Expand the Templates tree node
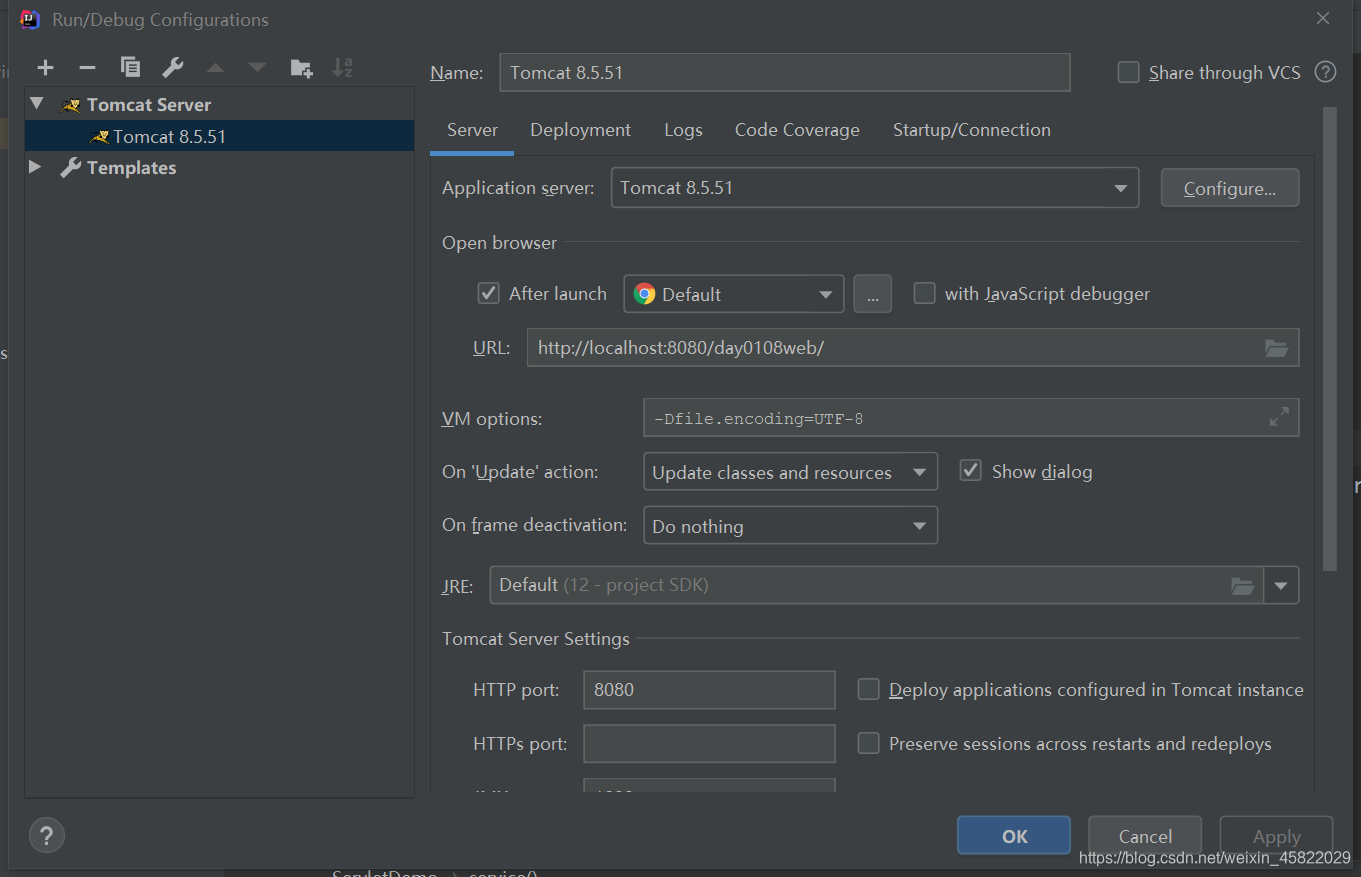The image size is (1361, 877). tap(35, 167)
